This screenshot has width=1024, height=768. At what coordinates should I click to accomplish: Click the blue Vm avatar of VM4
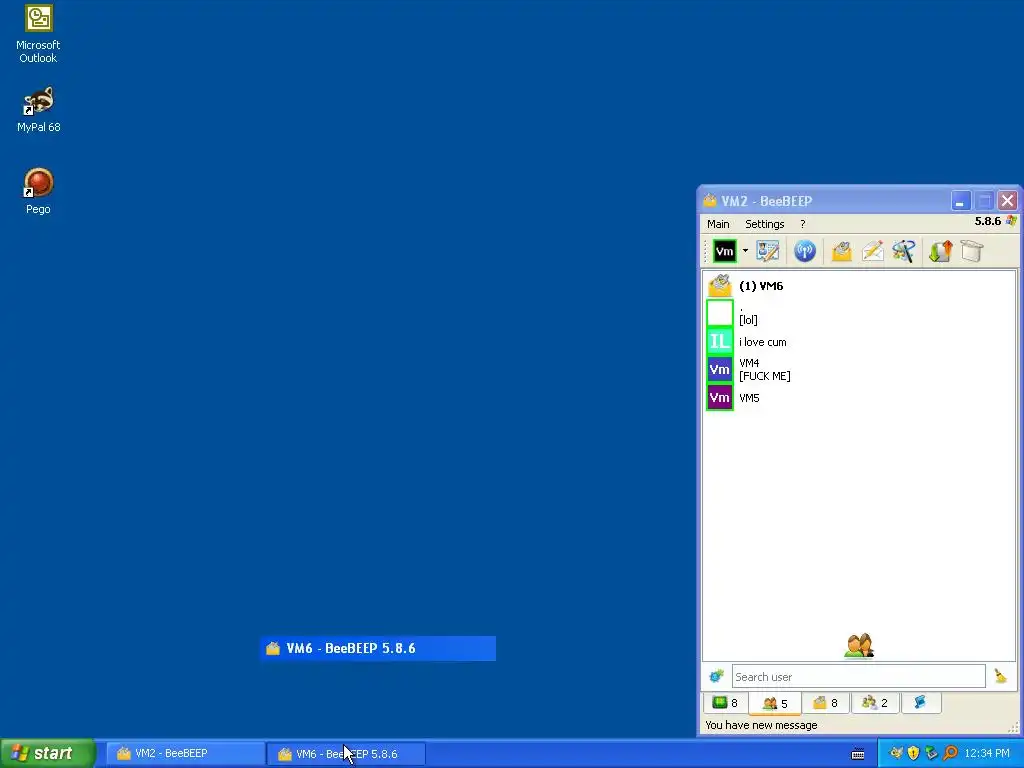point(720,370)
